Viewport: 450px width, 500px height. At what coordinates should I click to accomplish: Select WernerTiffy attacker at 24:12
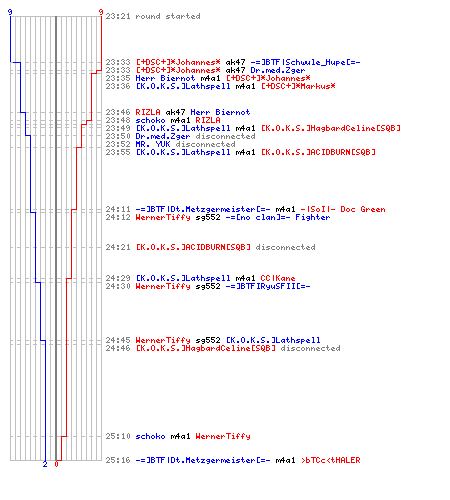click(x=163, y=218)
